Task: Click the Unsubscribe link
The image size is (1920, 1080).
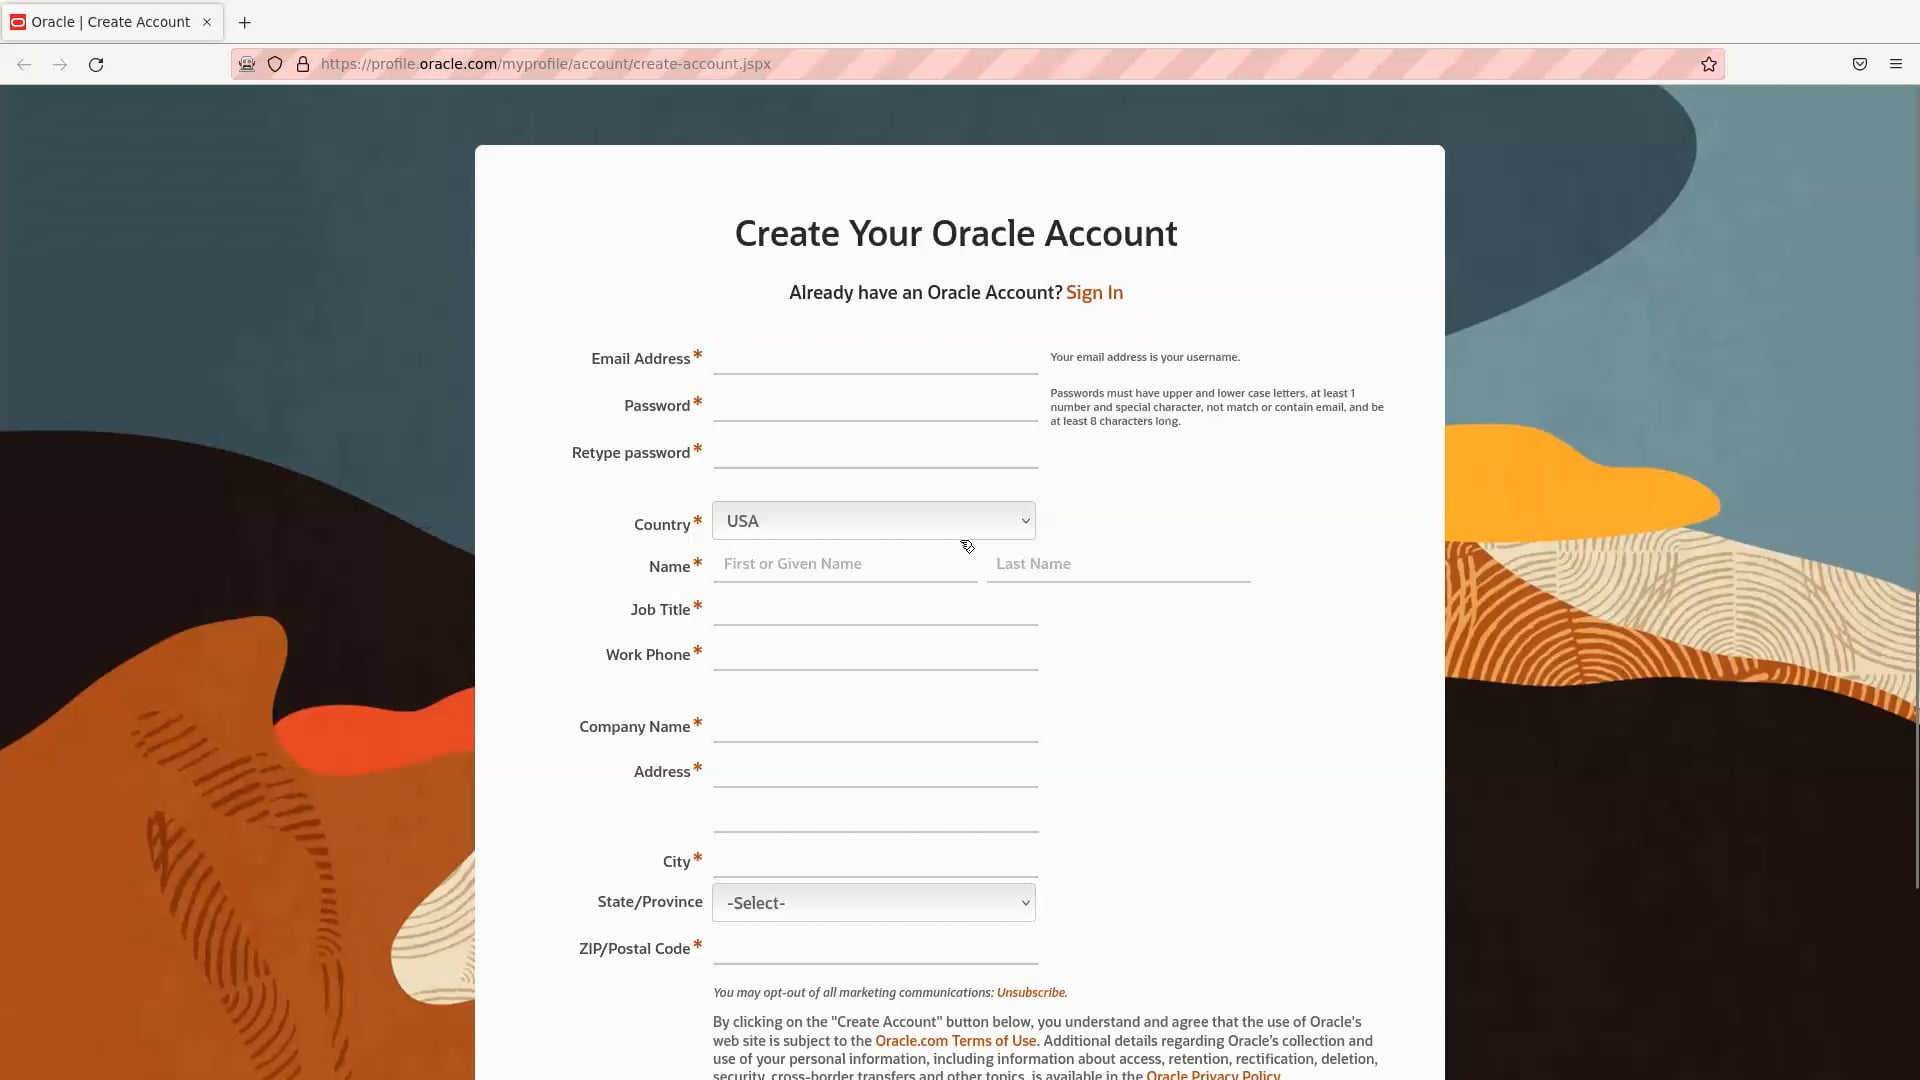Action: (x=1031, y=992)
